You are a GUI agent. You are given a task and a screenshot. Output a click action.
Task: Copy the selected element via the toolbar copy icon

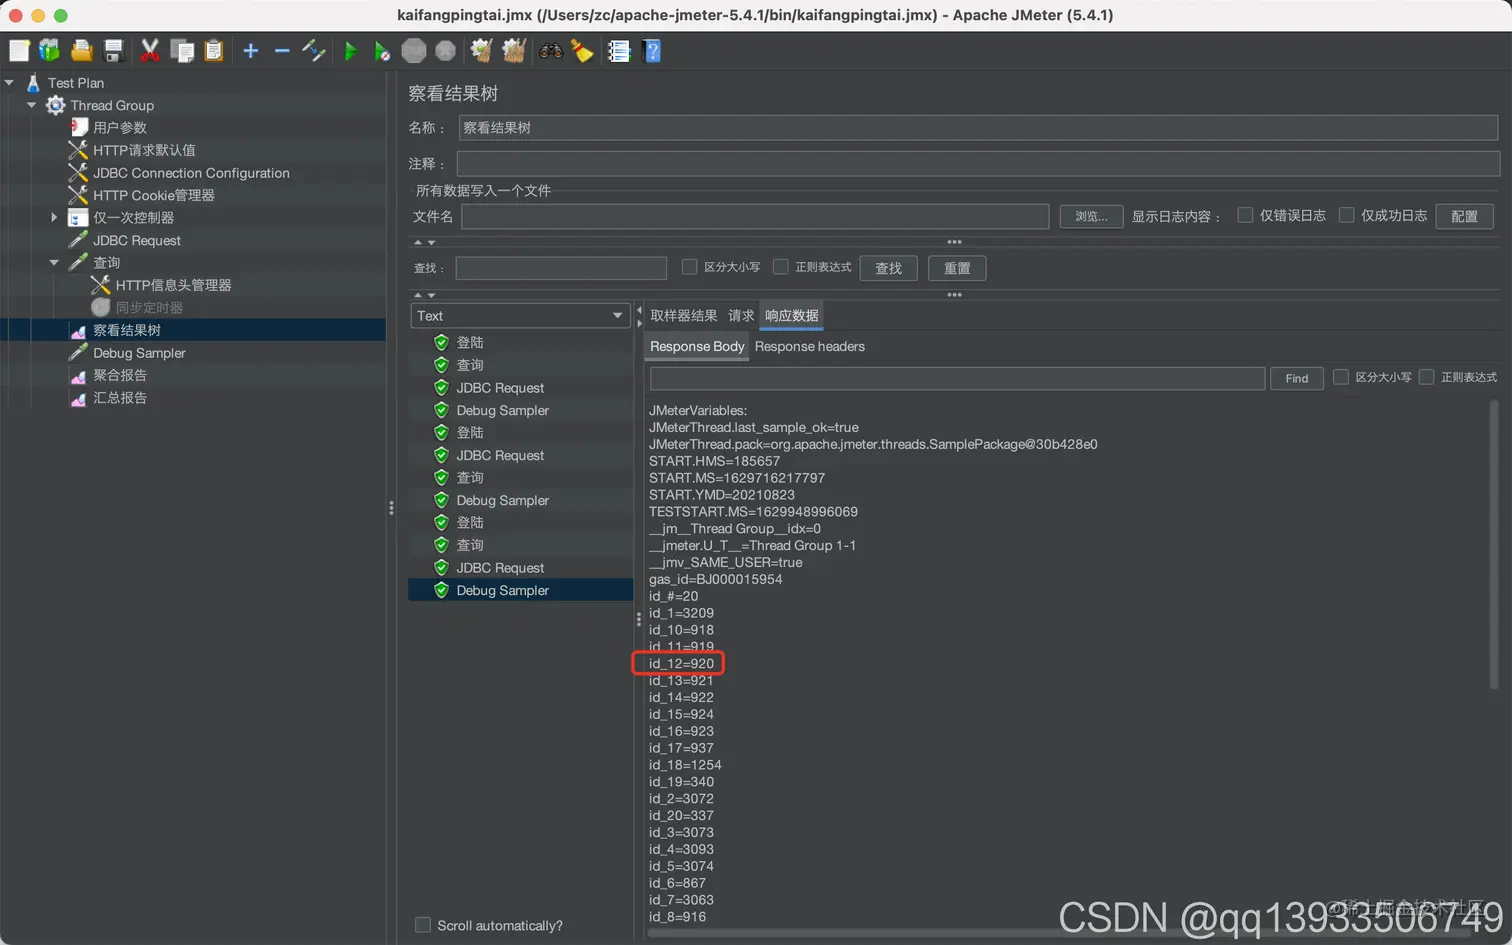(x=182, y=51)
